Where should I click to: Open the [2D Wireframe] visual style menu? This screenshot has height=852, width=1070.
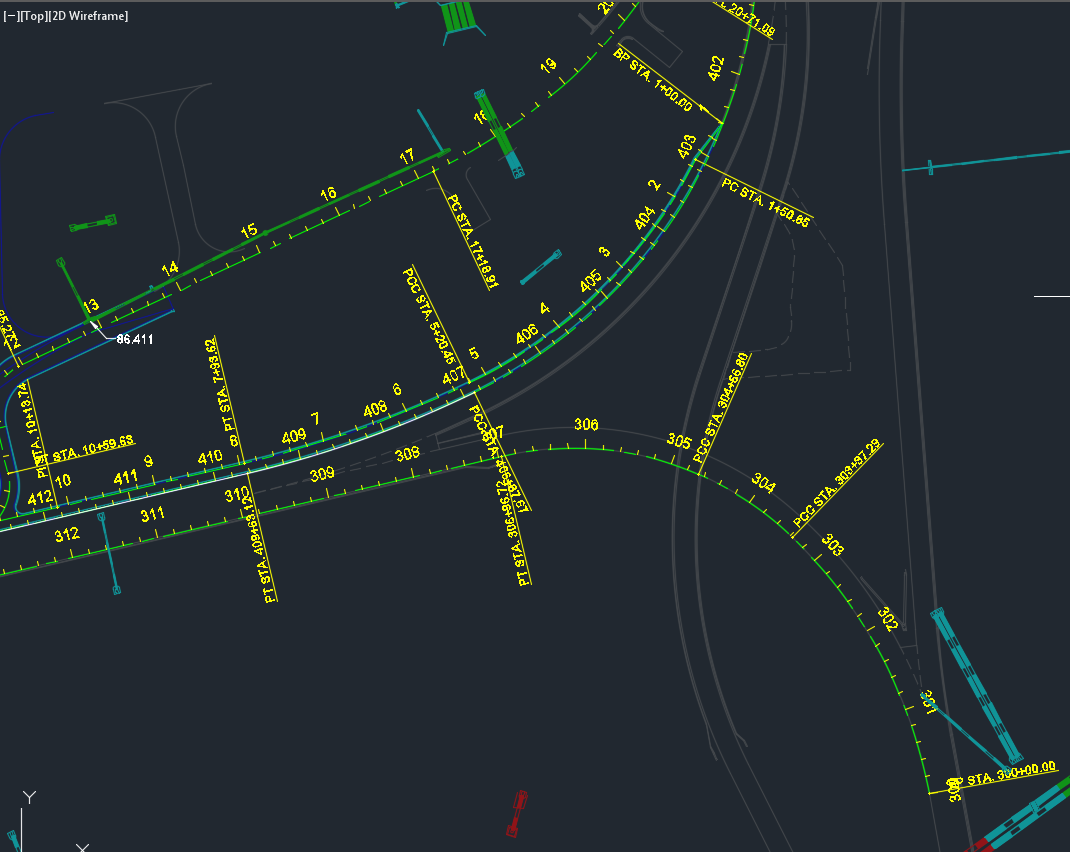click(90, 15)
